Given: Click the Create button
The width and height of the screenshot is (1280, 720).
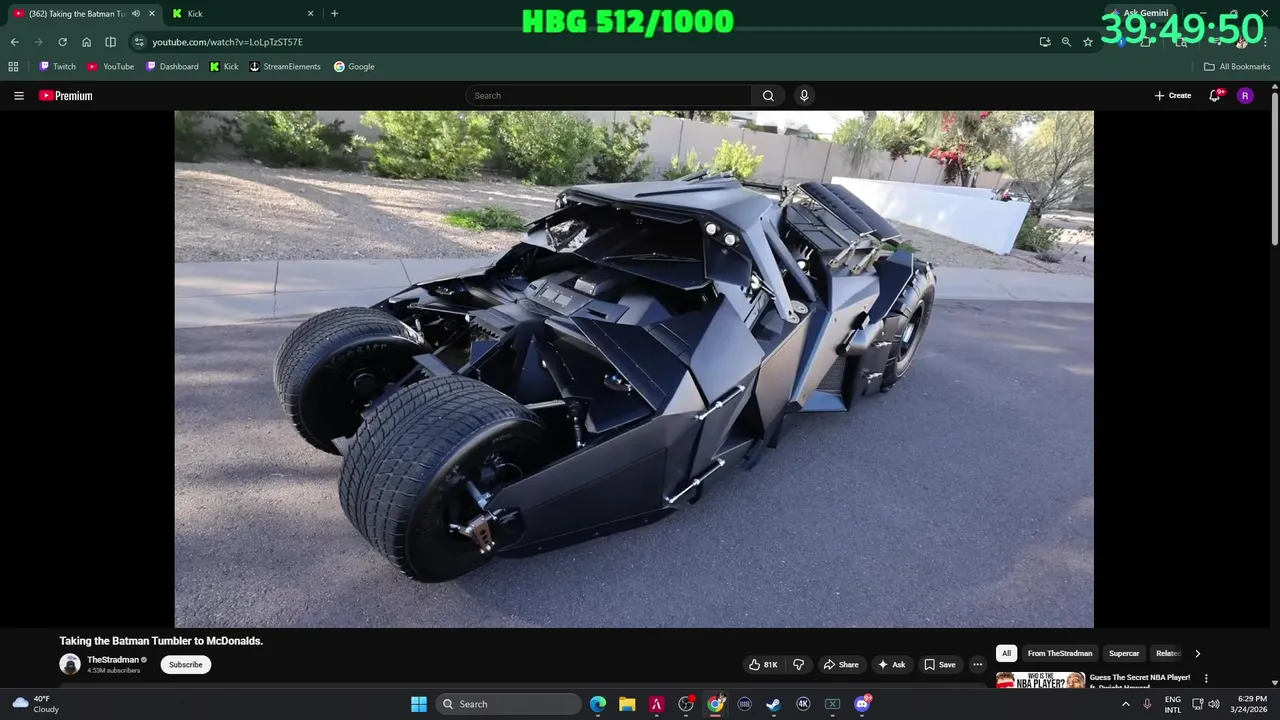Looking at the screenshot, I should coord(1173,96).
